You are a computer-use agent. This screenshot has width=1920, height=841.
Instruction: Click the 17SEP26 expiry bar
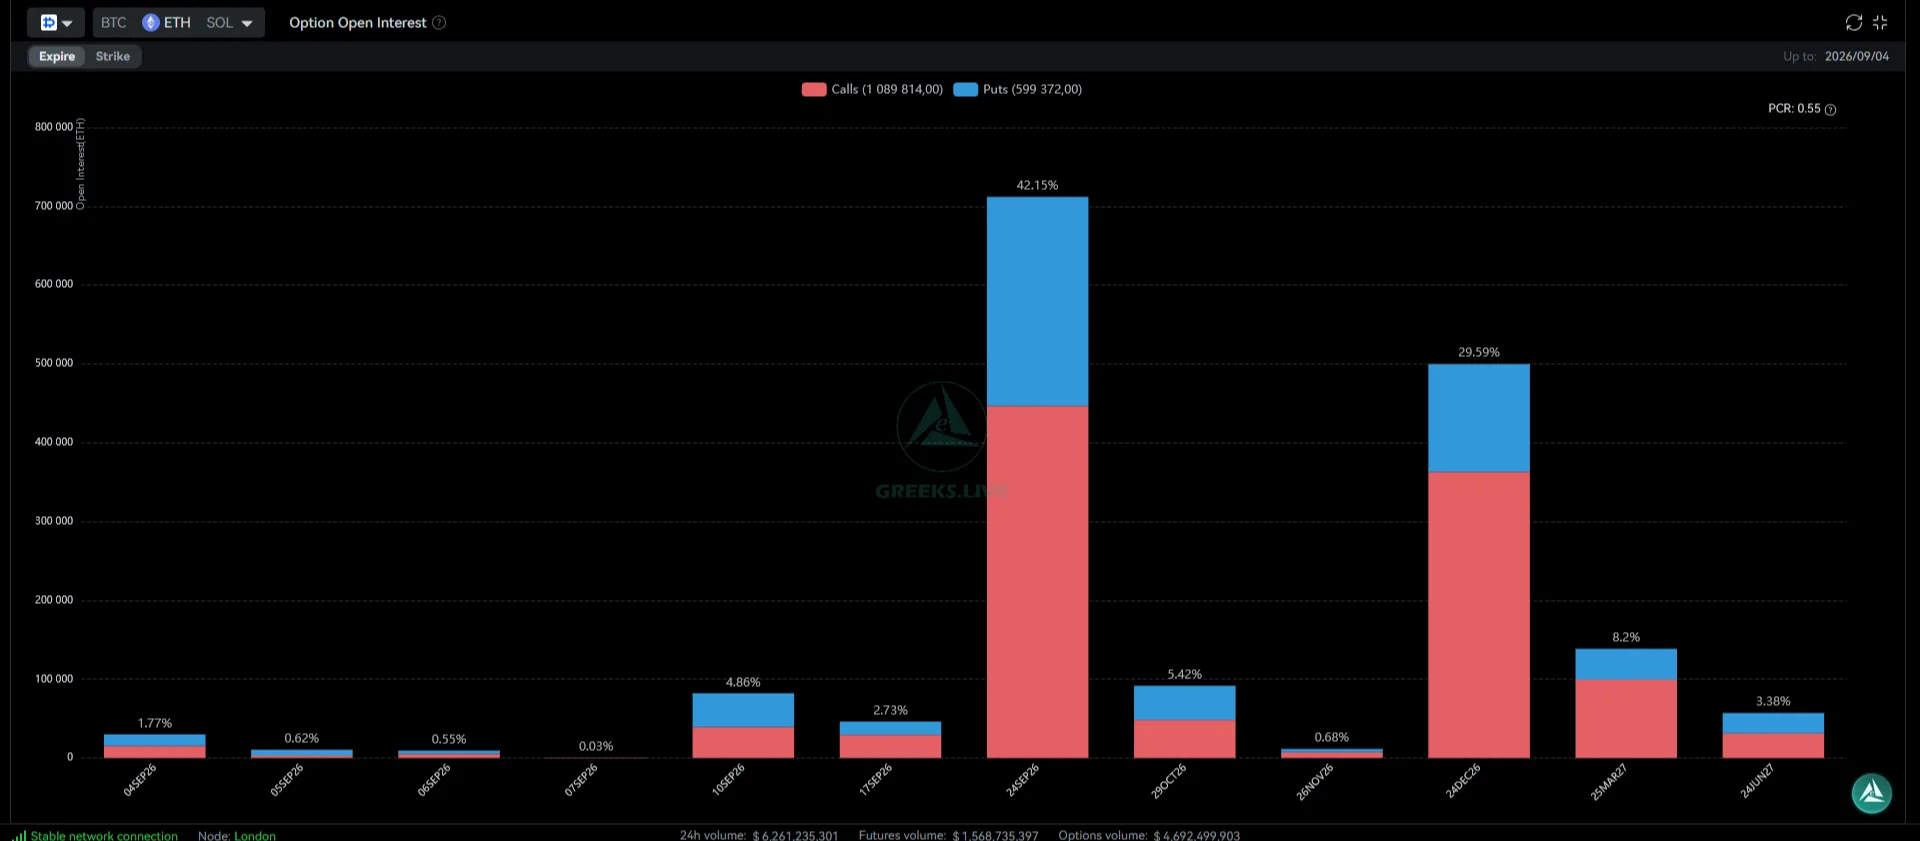pyautogui.click(x=890, y=740)
